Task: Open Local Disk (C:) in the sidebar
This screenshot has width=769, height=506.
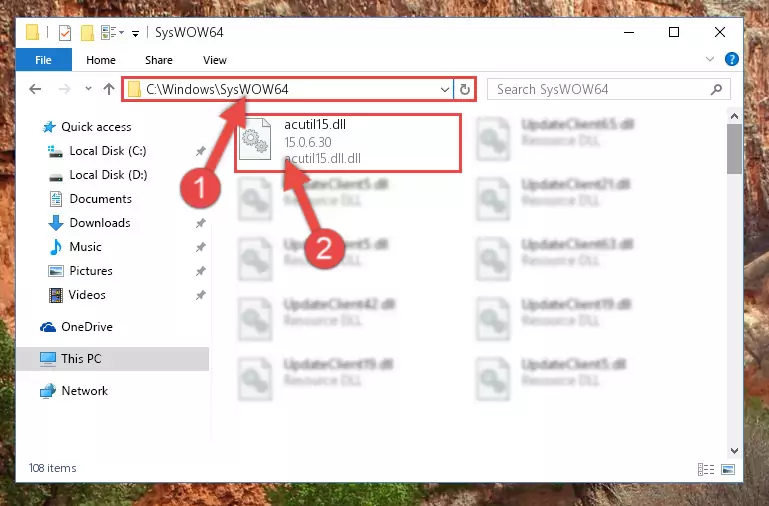Action: coord(108,151)
